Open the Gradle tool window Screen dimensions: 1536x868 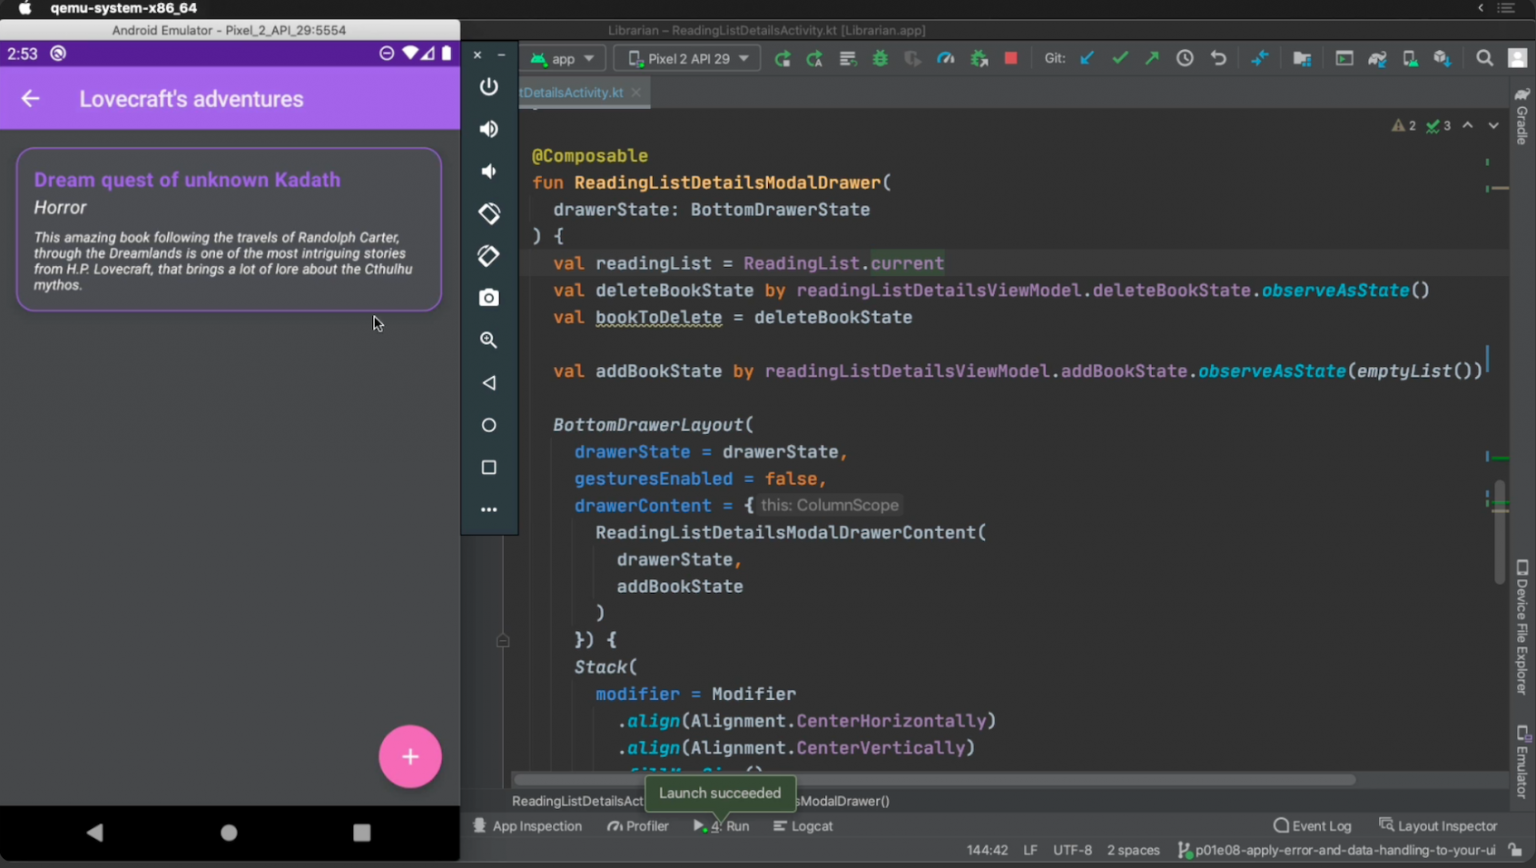1522,116
